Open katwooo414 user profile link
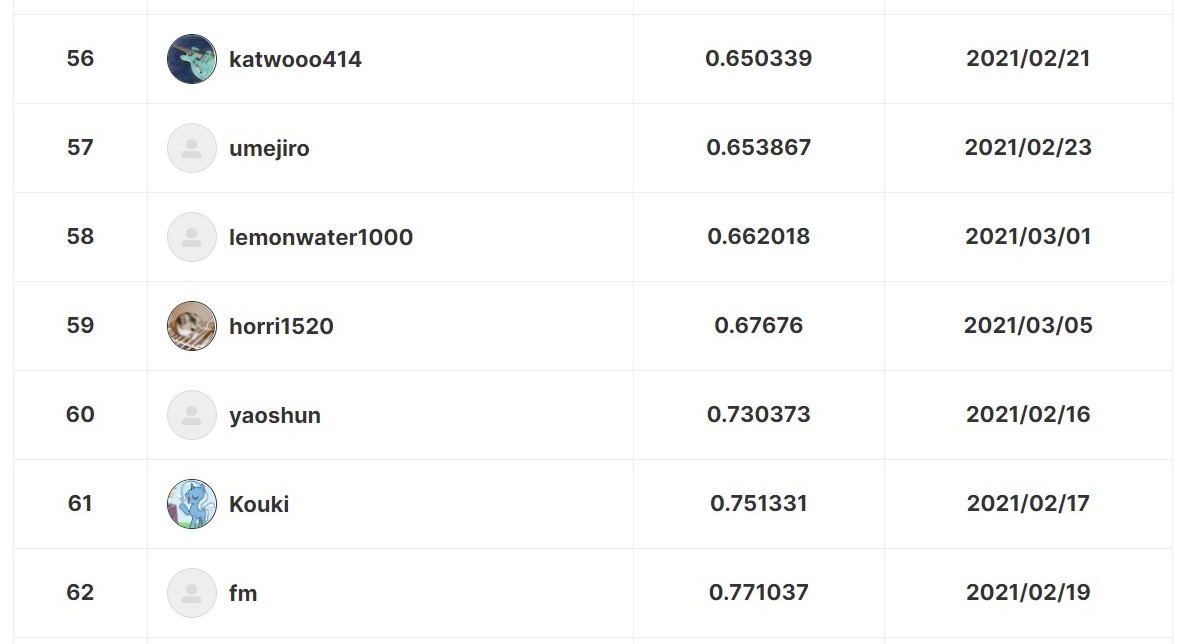 pyautogui.click(x=295, y=59)
